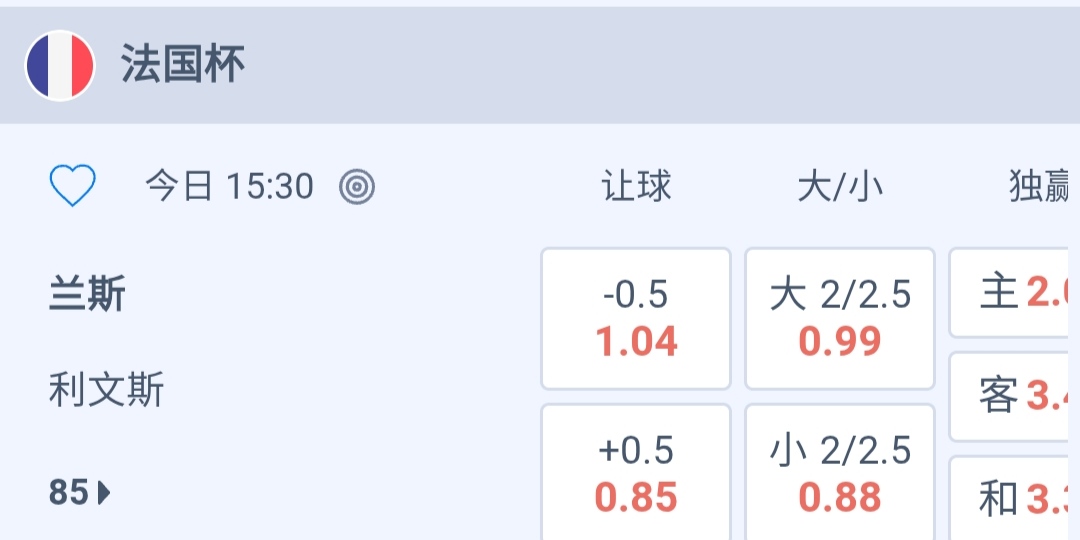Pick the +0.5 handicap at 0.85
1080x540 pixels.
pyautogui.click(x=636, y=473)
